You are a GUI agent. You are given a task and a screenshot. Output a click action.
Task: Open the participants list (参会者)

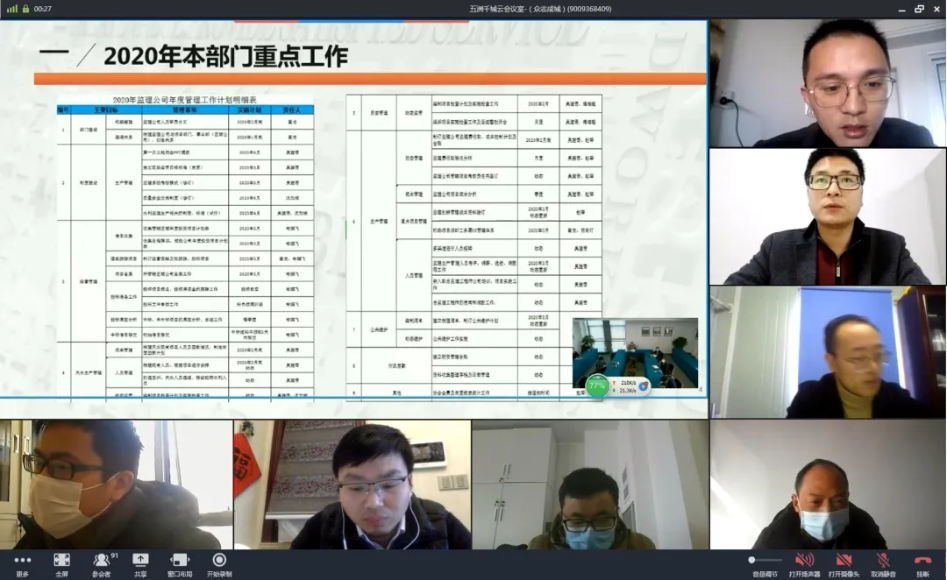tap(101, 562)
